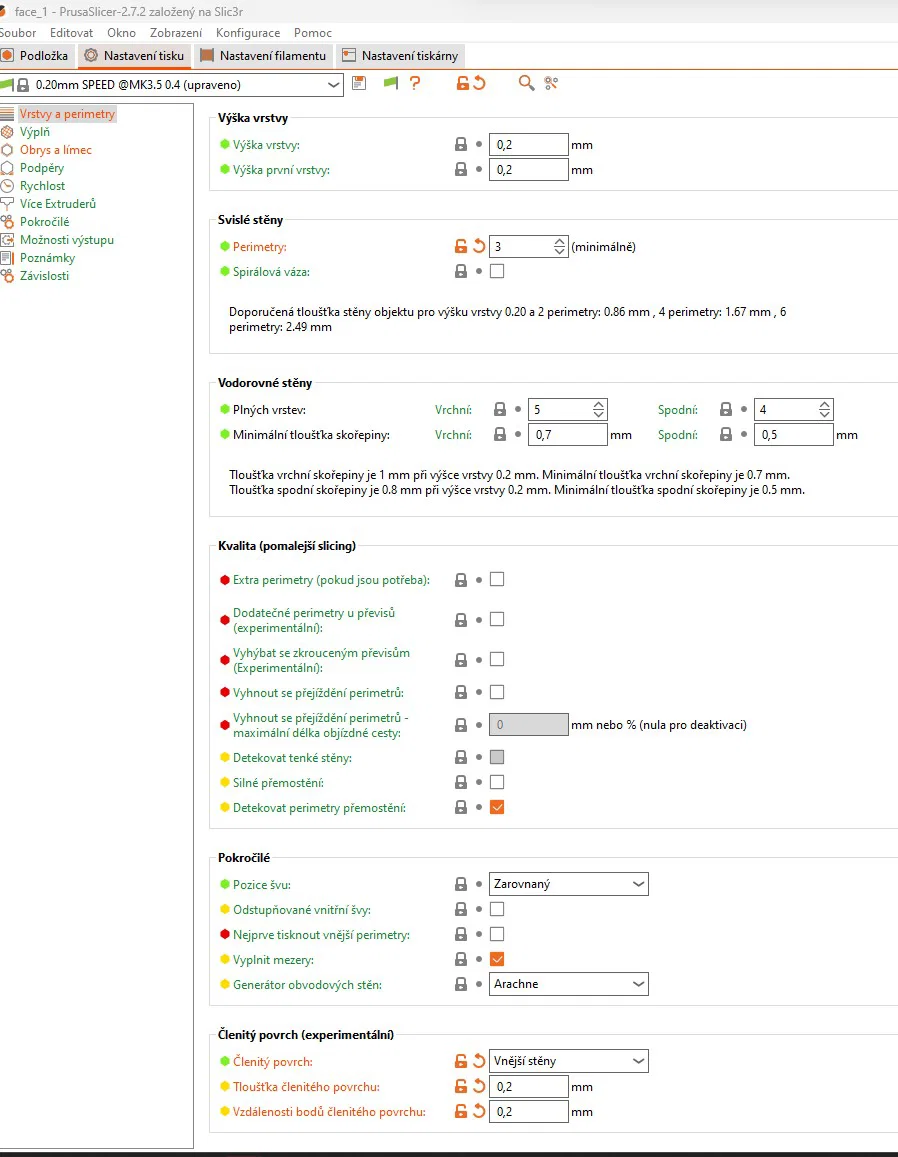Screen dimensions: 898x1157
Task: Click the Minimální tloušťka skořepiny Vrchní field
Action: 568,435
